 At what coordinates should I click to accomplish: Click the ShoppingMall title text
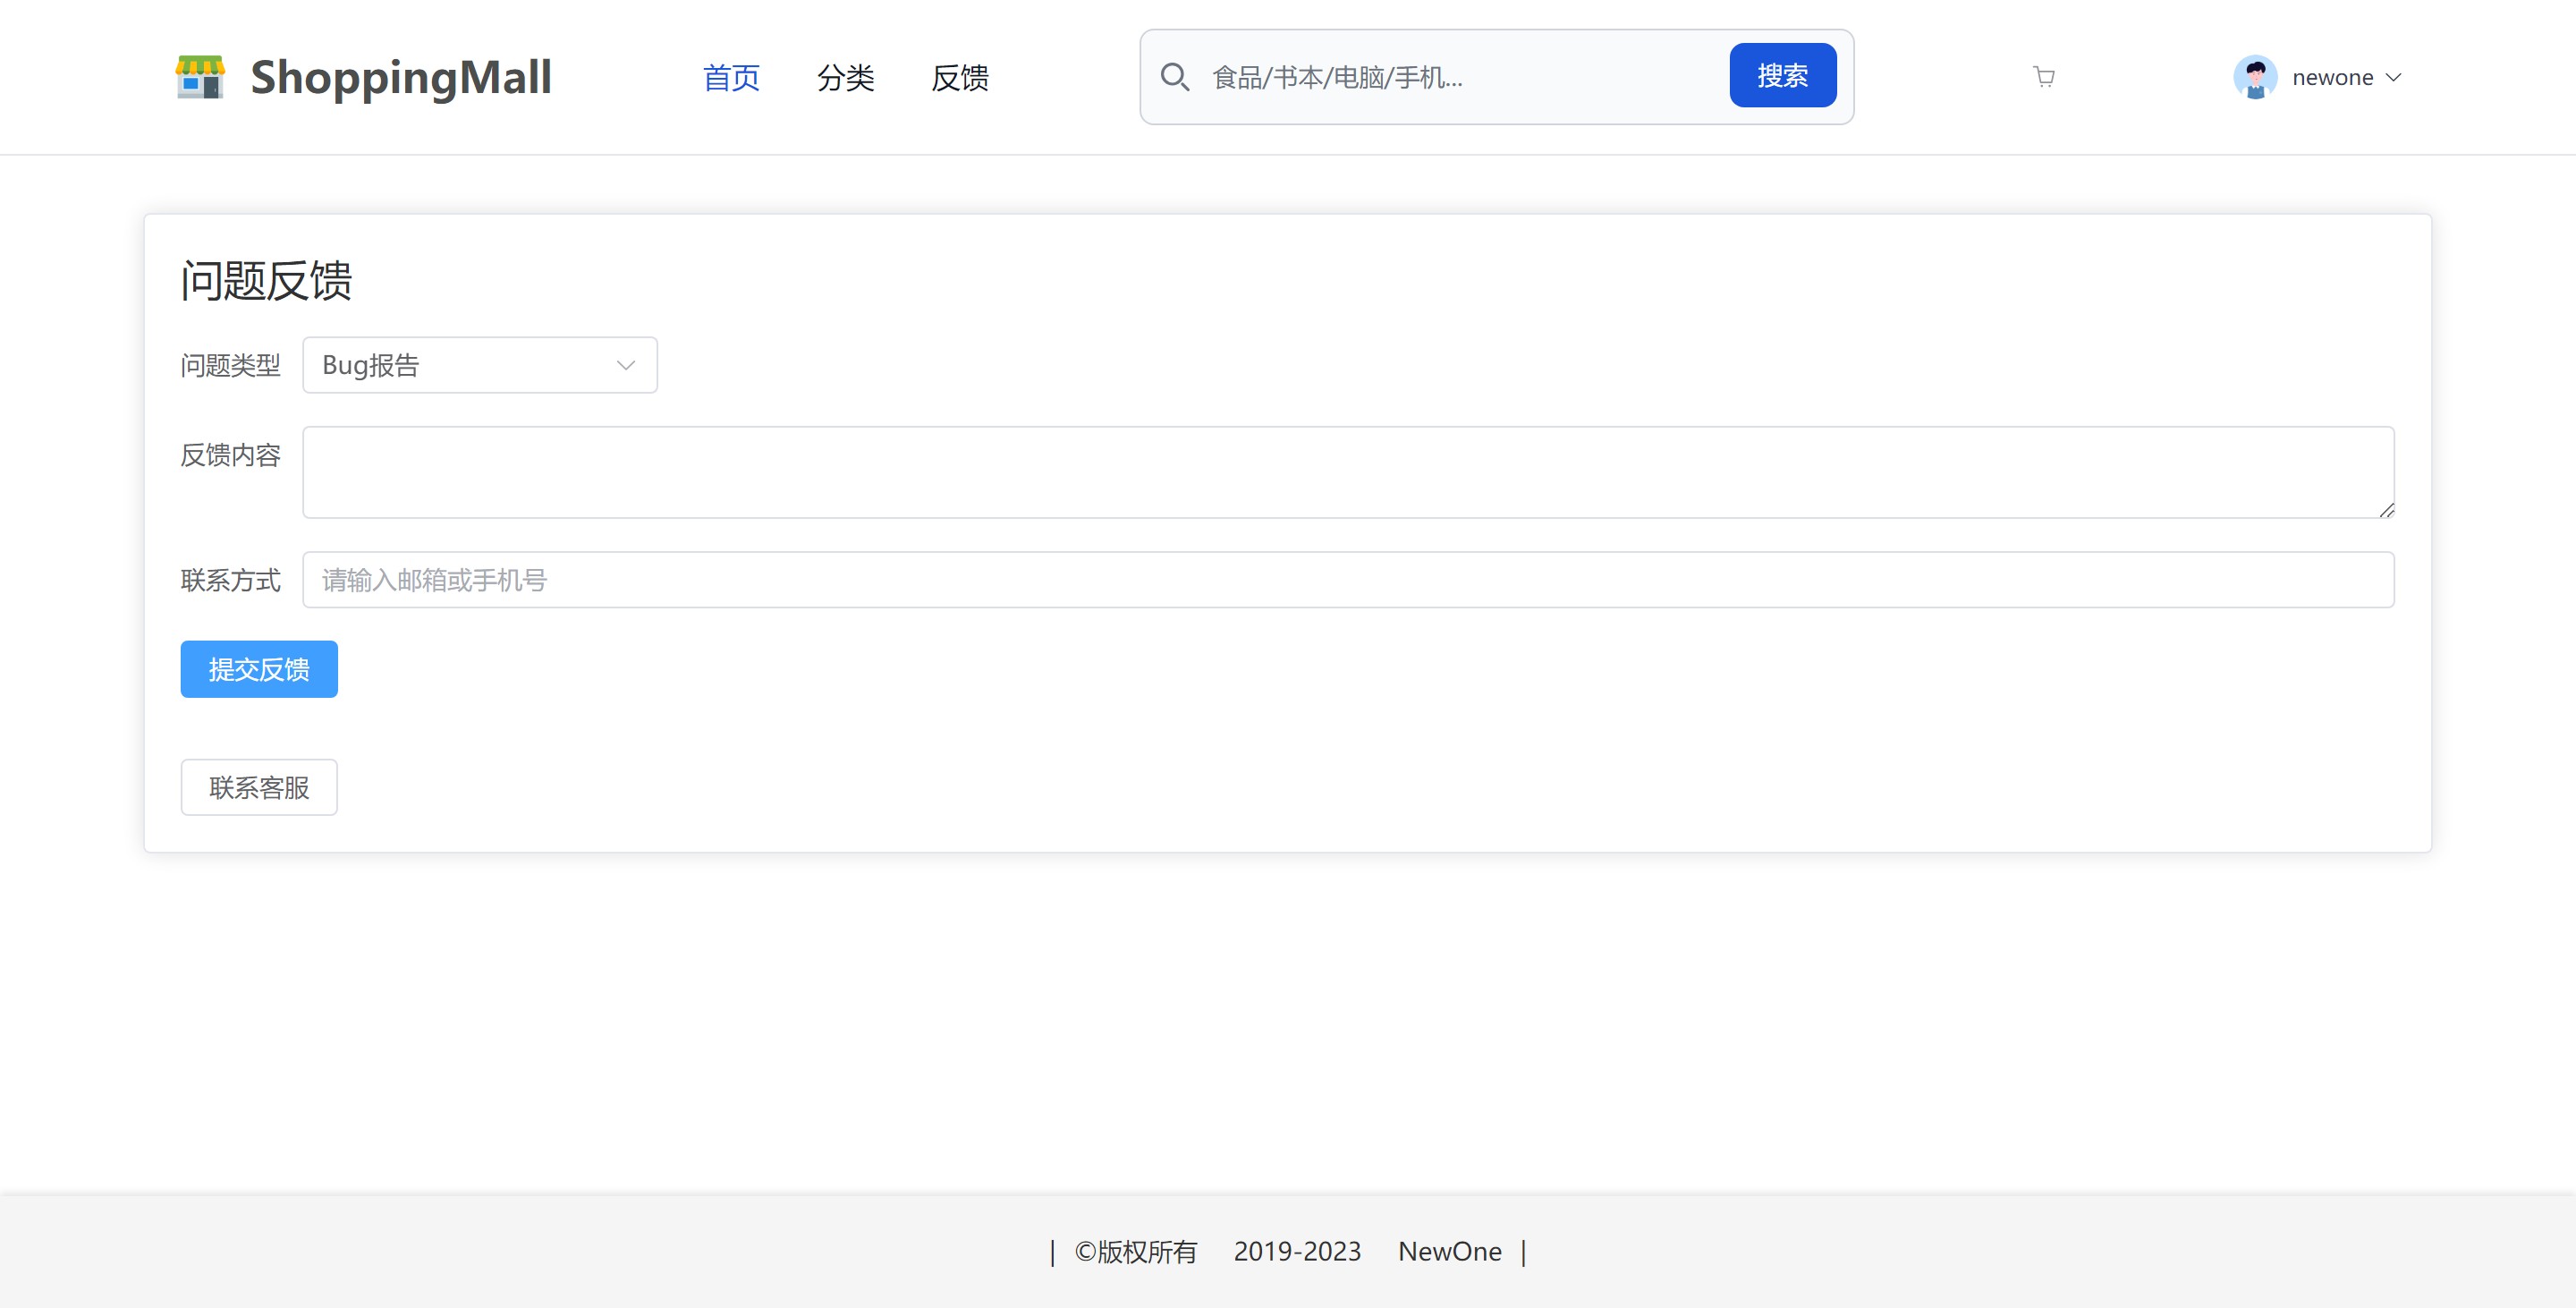click(400, 77)
